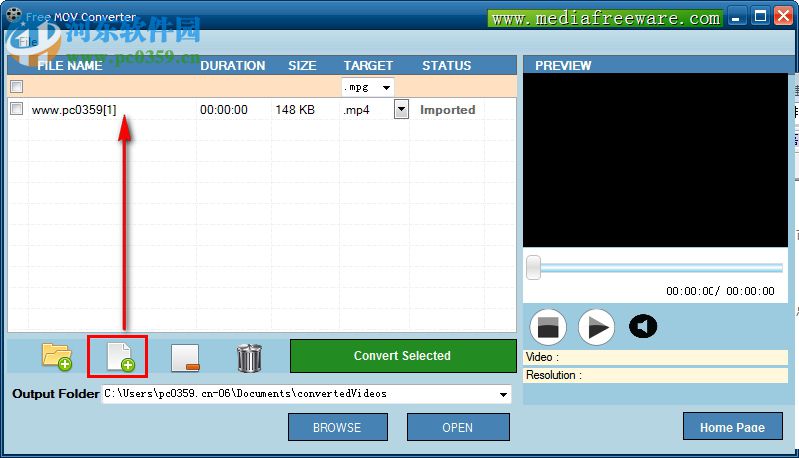Click the BROWSE button
This screenshot has width=799, height=458.
(x=337, y=427)
